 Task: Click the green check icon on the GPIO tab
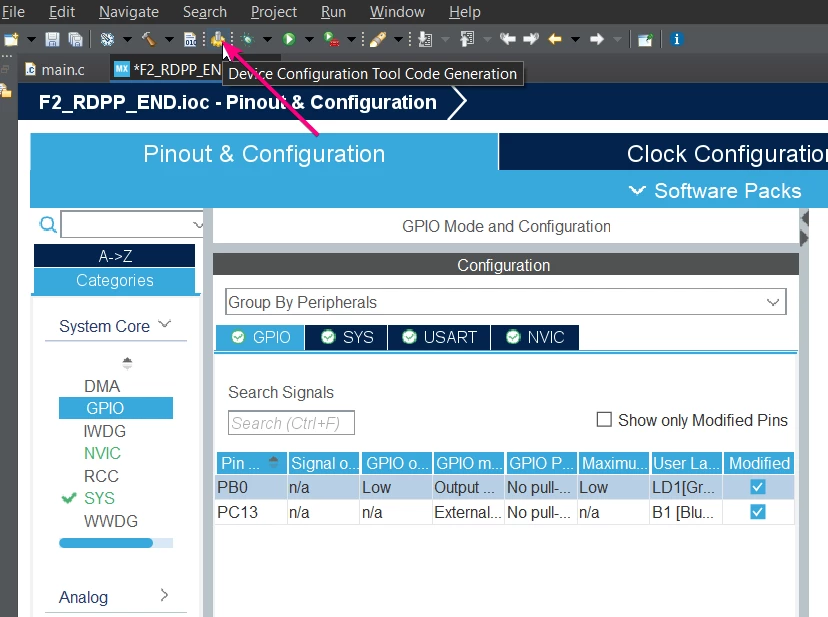click(238, 337)
